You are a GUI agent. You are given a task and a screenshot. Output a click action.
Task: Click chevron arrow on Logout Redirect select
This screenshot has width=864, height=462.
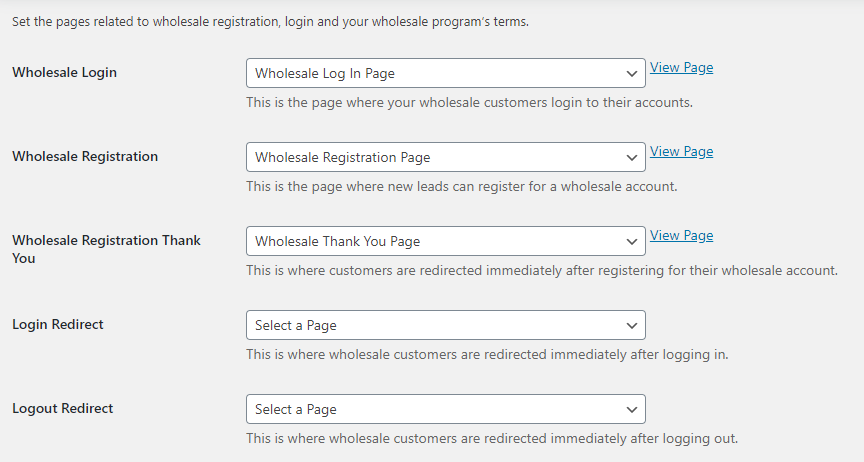631,409
